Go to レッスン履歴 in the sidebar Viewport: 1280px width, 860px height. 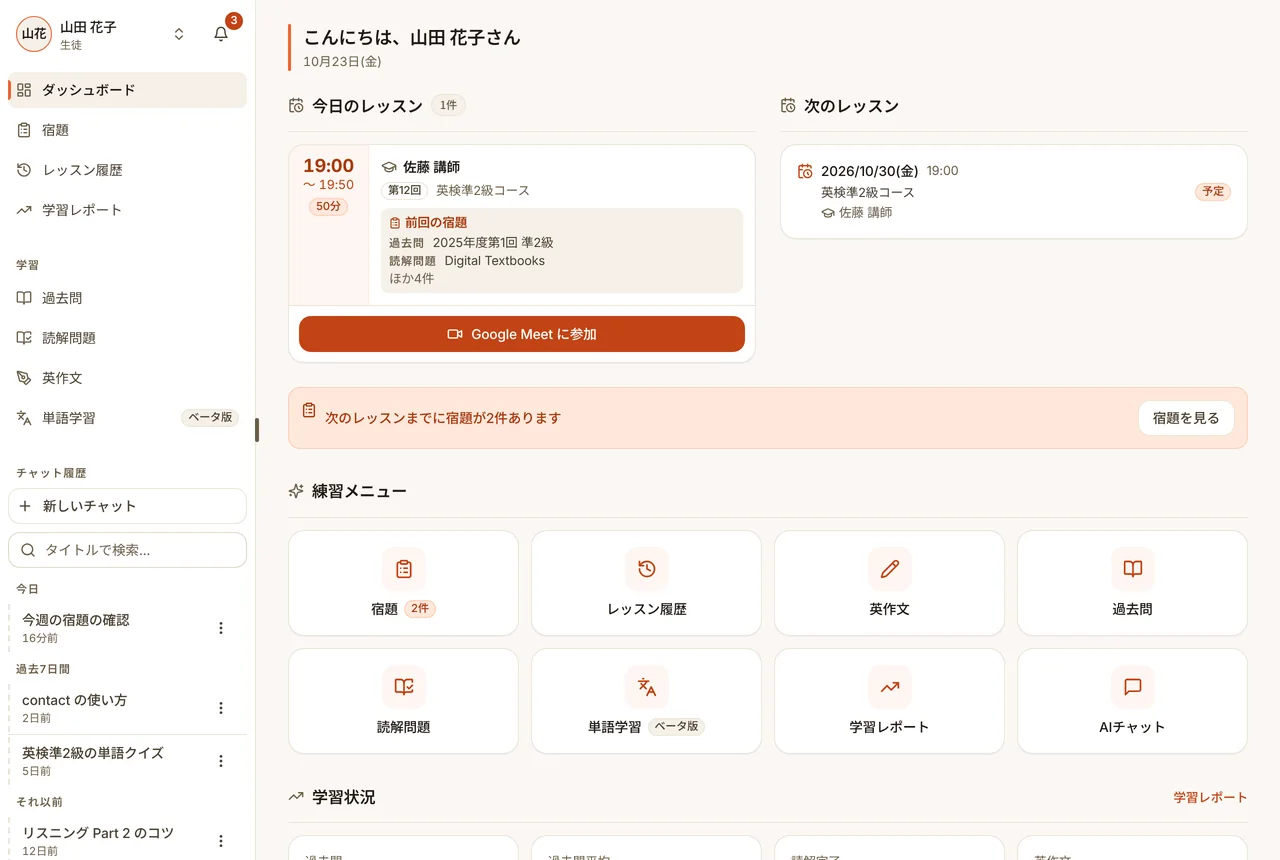coord(127,170)
